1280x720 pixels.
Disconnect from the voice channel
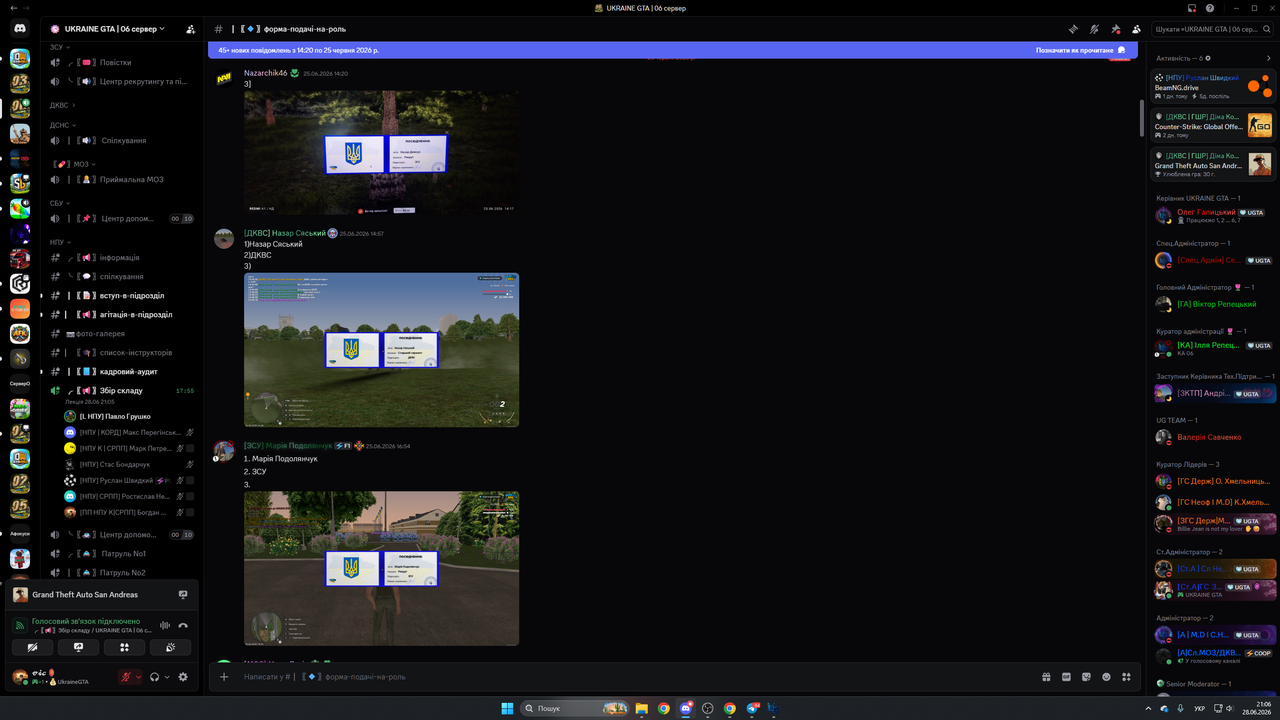(183, 626)
